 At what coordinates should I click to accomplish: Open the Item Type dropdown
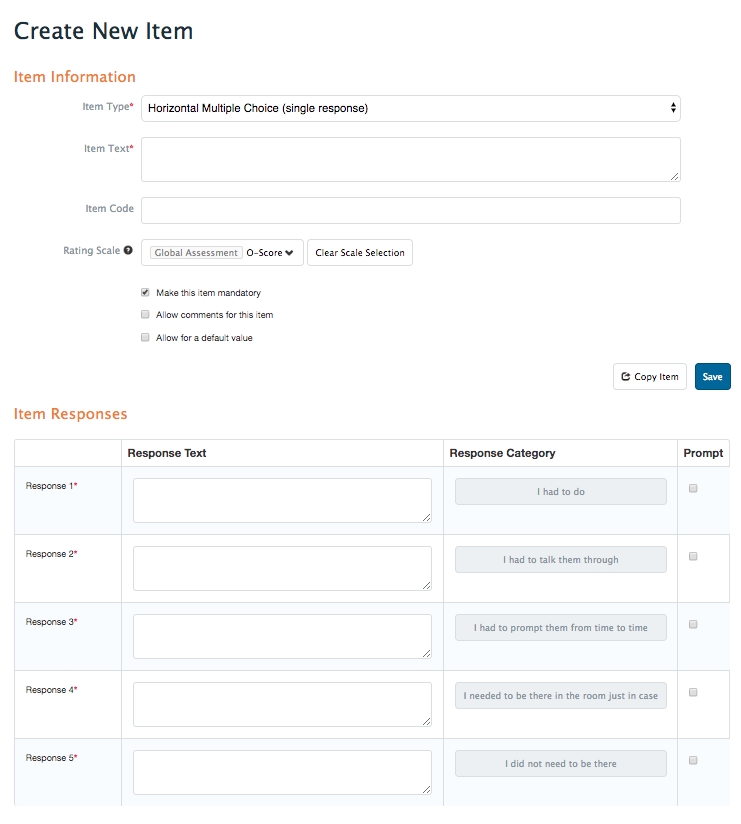pyautogui.click(x=410, y=108)
